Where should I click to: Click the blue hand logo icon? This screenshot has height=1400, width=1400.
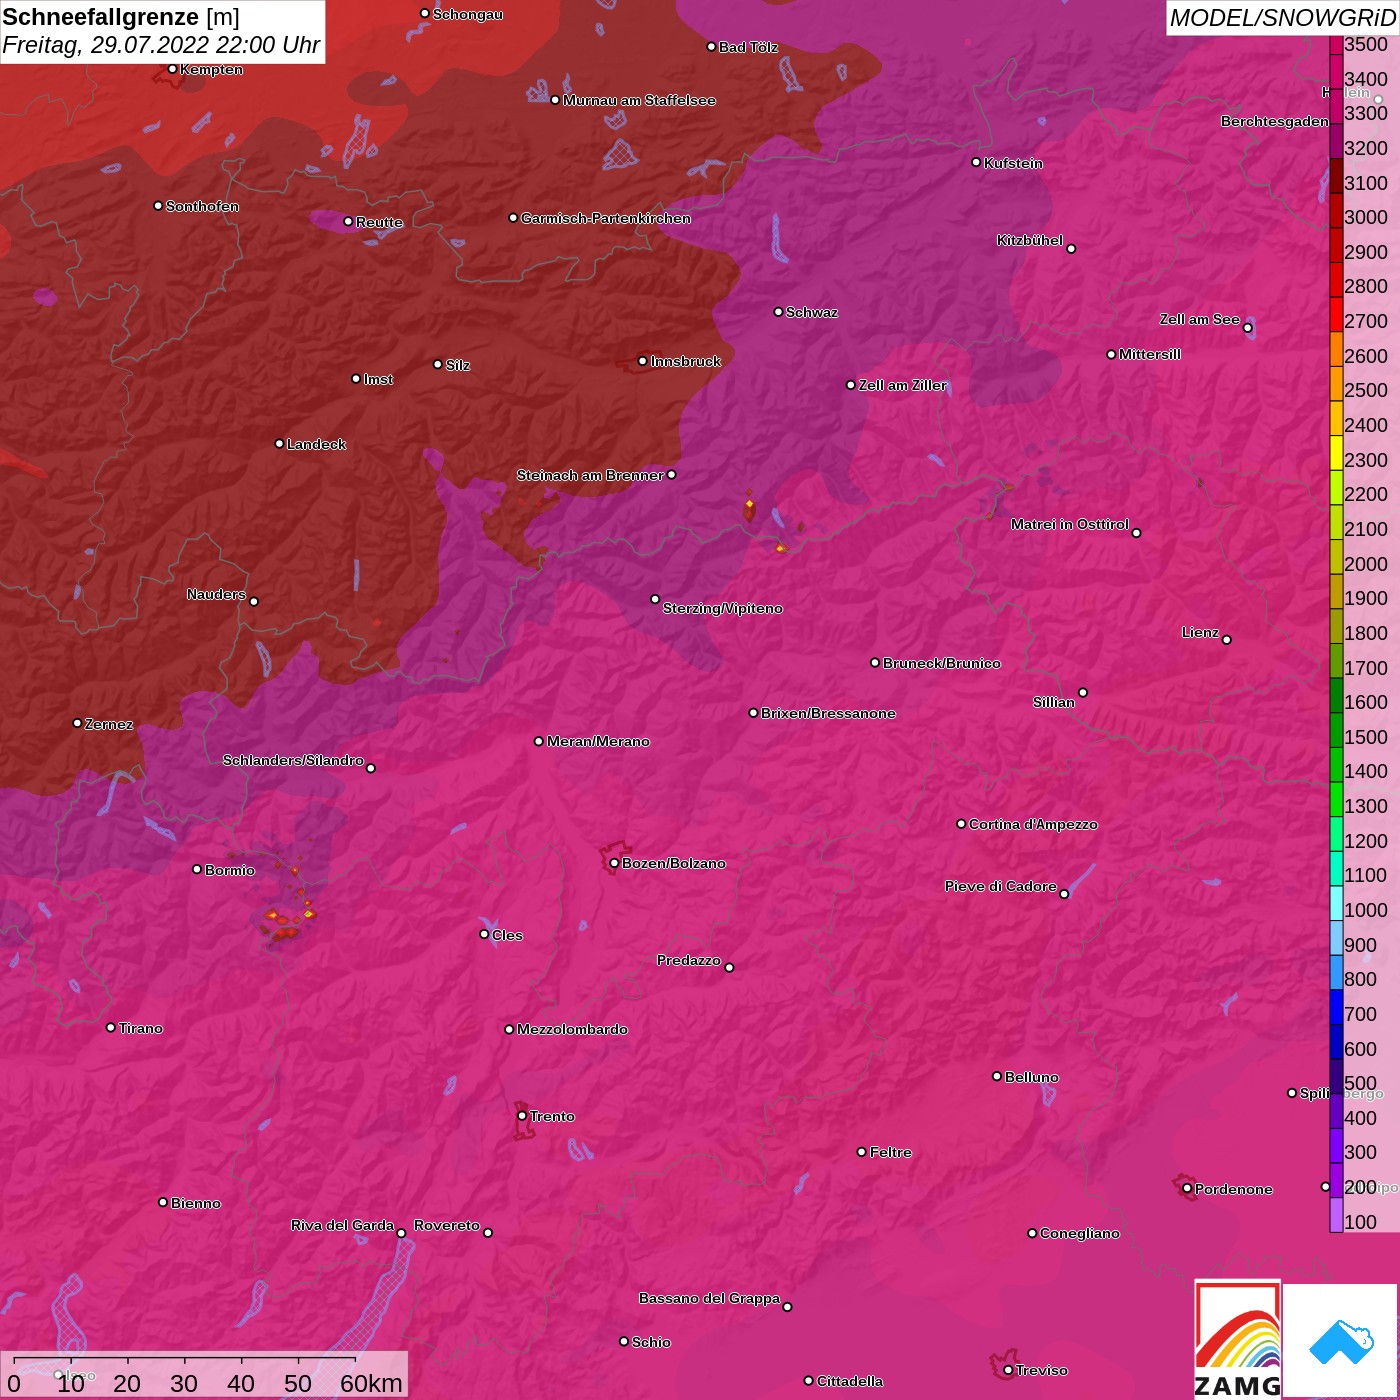[1340, 1341]
